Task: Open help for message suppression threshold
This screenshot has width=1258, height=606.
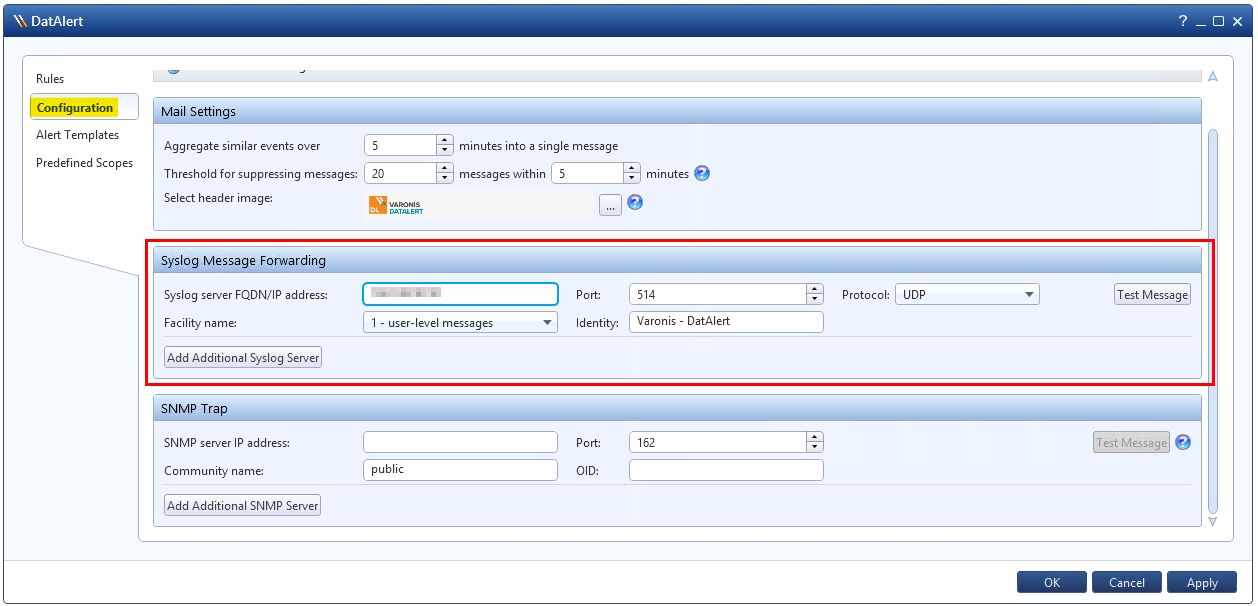Action: coord(702,173)
